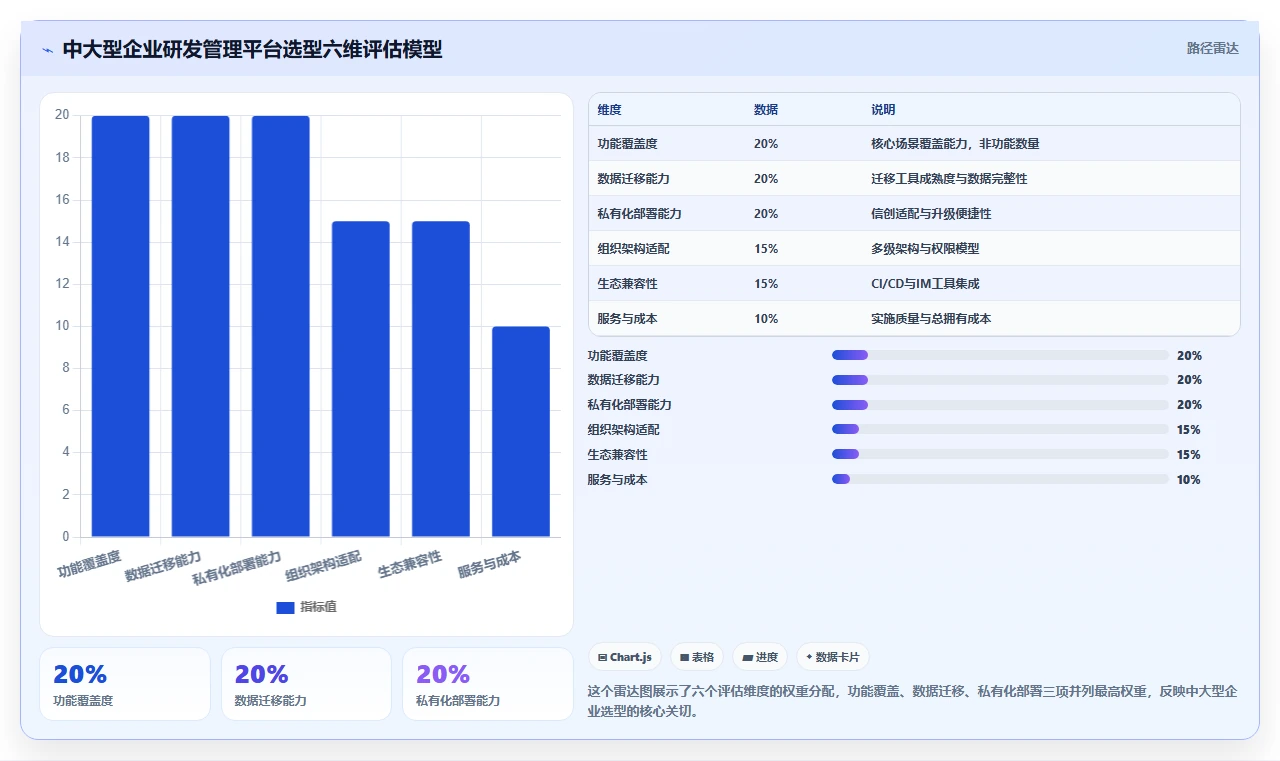Screen dimensions: 1280x761
Task: Click the 组织架构适配 15% progress bar
Action: [1000, 430]
